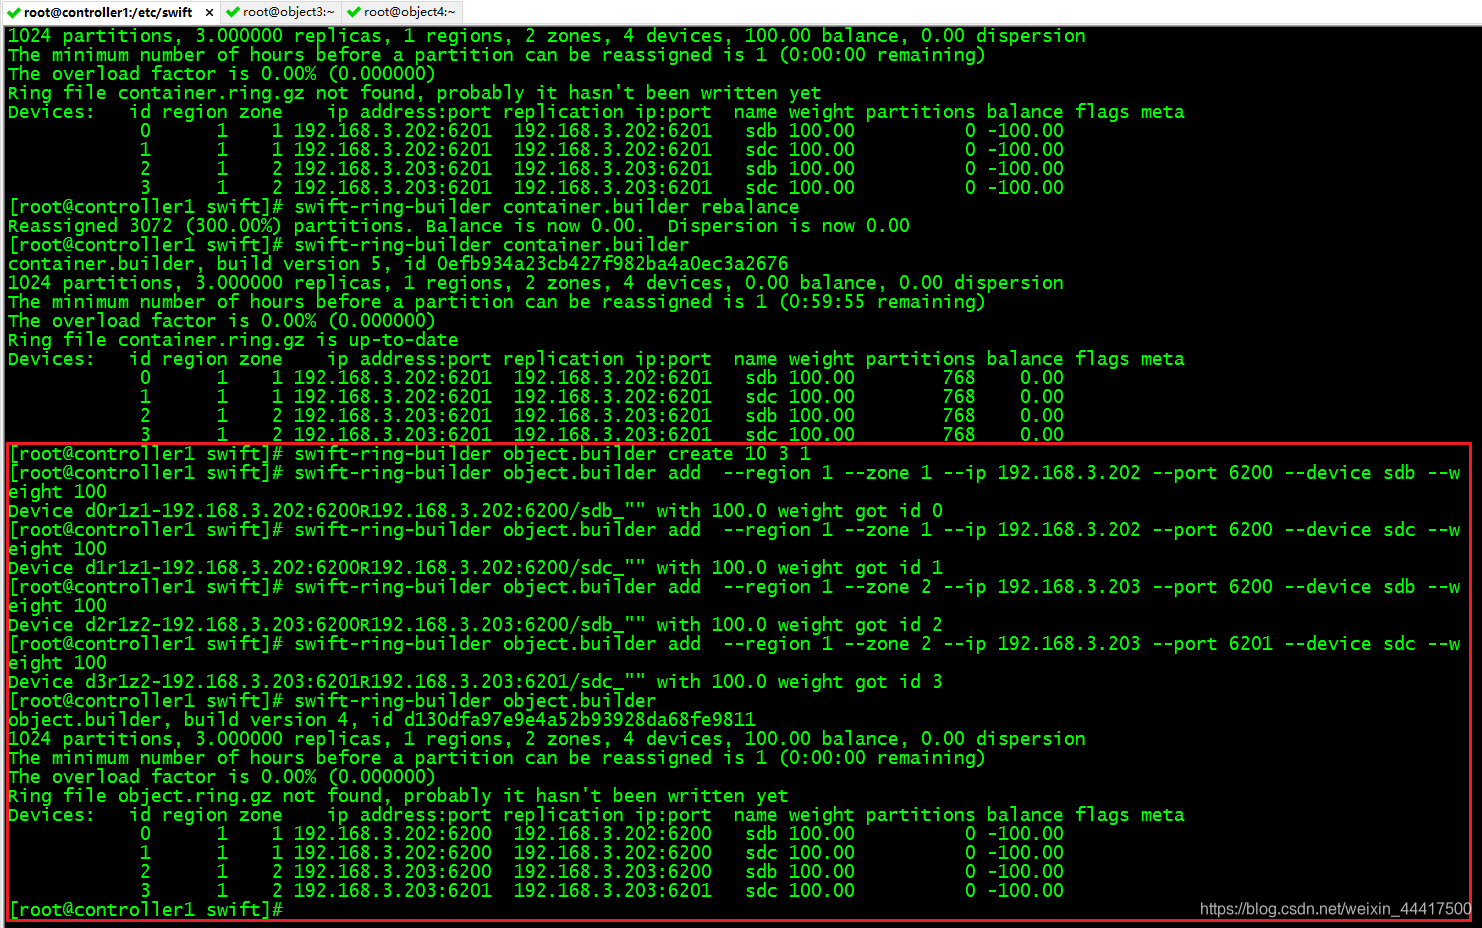Click the 'Device d1r1z1-192.168.3.202' output line
Screen dimensions: 1482x928
pyautogui.click(x=475, y=568)
